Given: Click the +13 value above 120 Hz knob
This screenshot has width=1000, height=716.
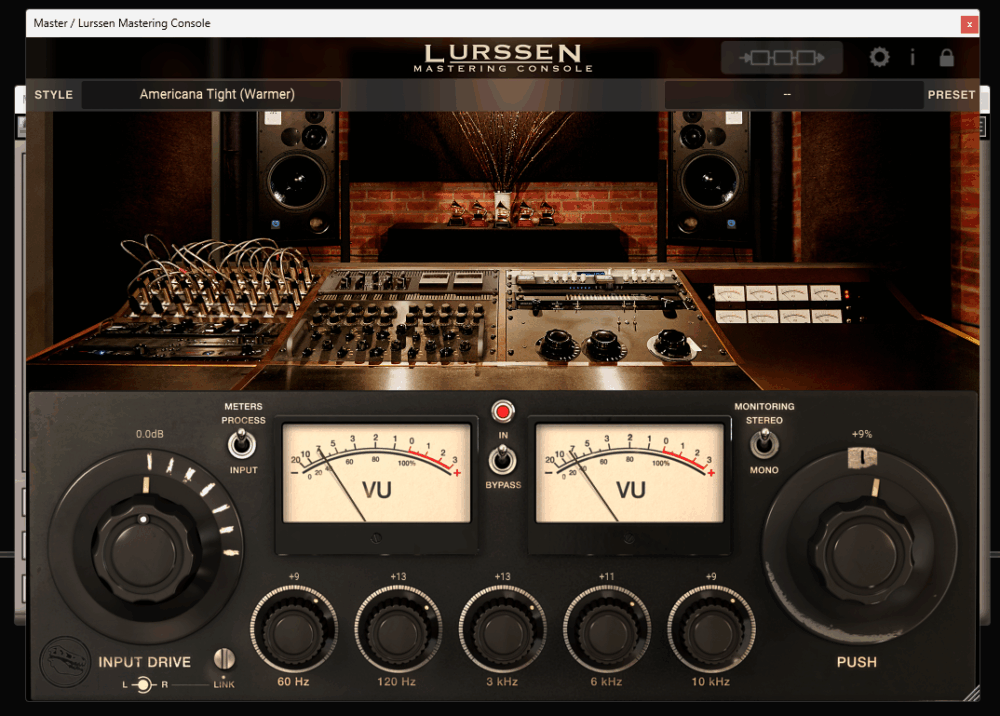Looking at the screenshot, I should click(398, 576).
